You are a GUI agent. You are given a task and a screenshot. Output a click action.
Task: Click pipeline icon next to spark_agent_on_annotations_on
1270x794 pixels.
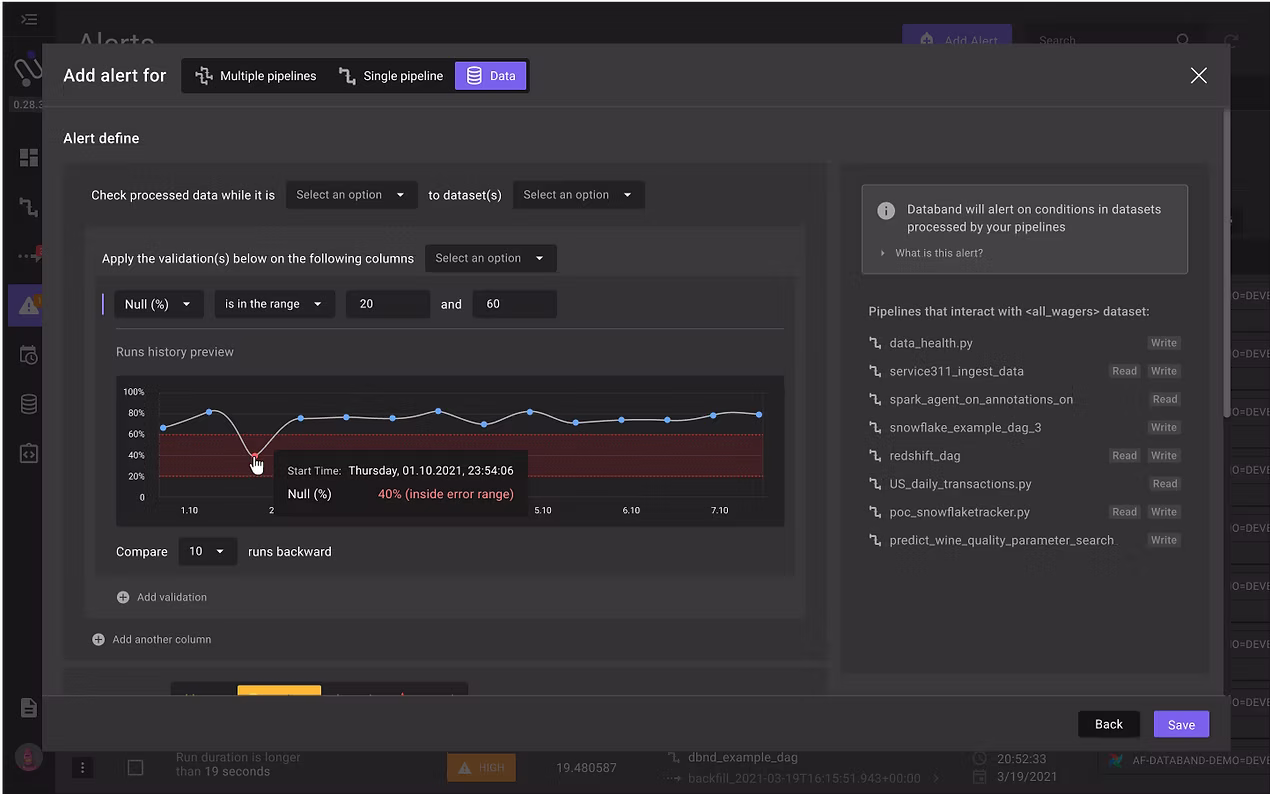(x=875, y=399)
